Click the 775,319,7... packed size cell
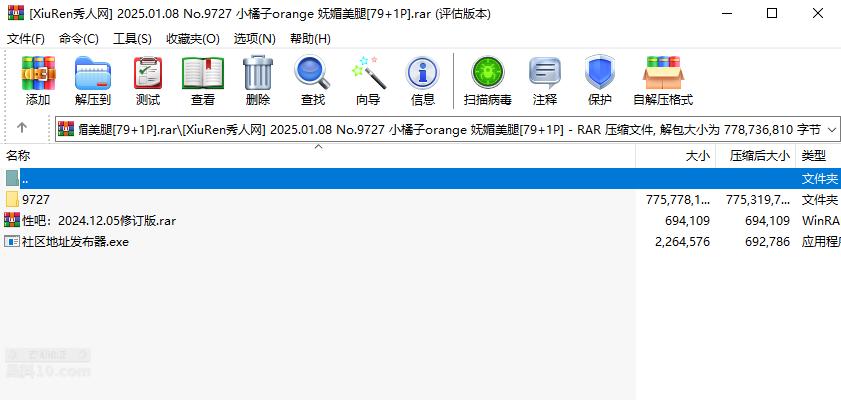 coord(758,200)
